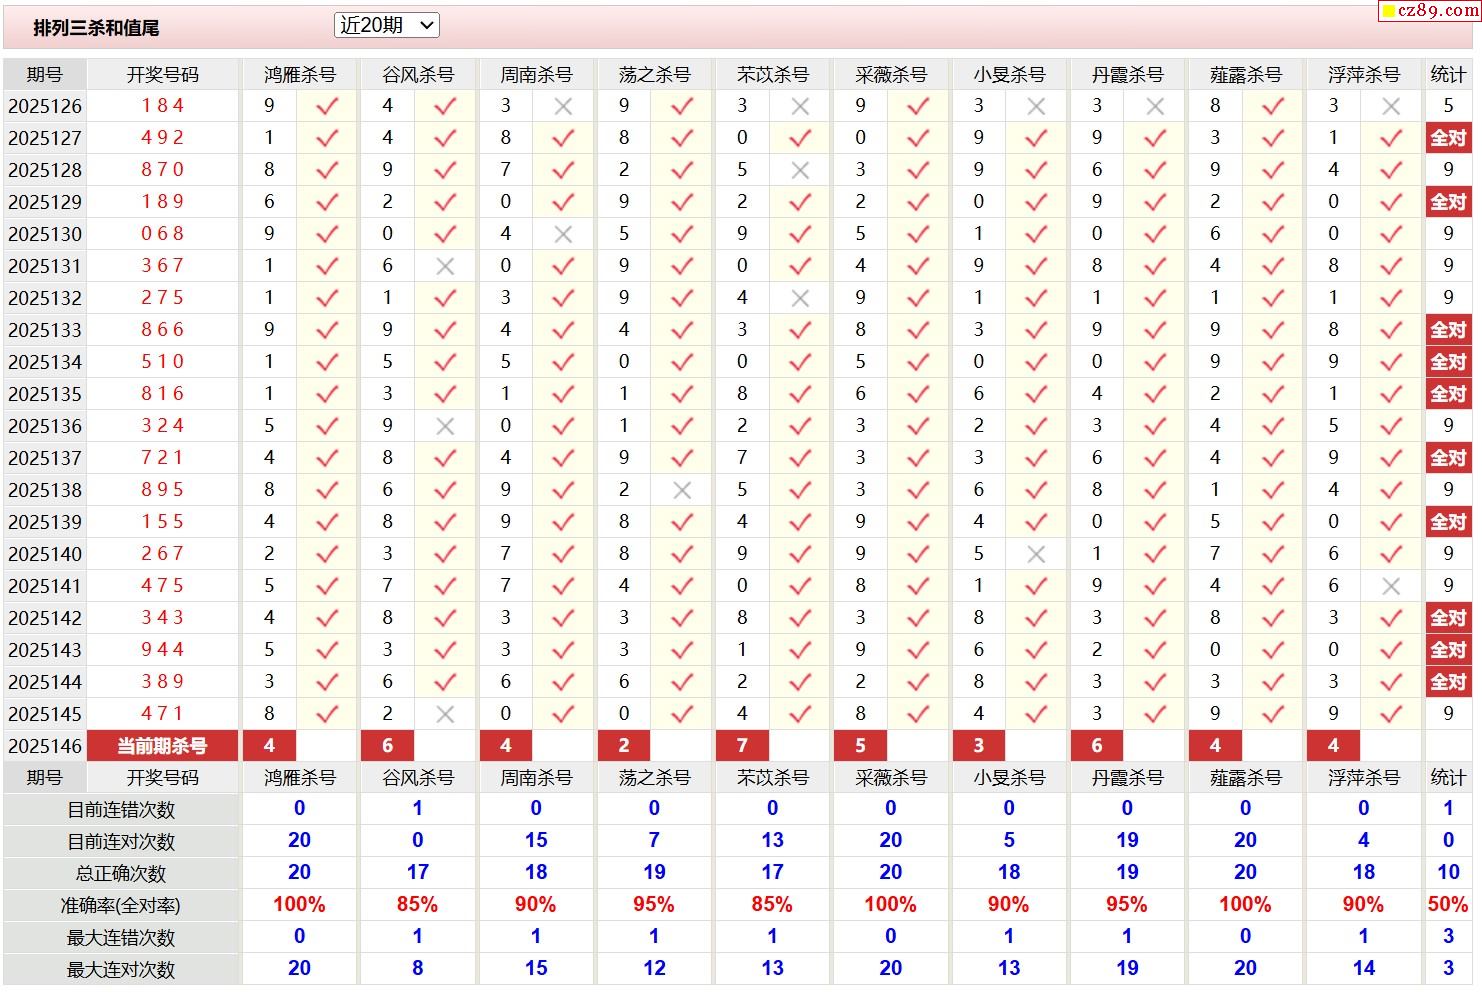This screenshot has width=1482, height=993.
Task: Click the X mark for 荡之杀号 in row 2025138
Action: pyautogui.click(x=682, y=490)
